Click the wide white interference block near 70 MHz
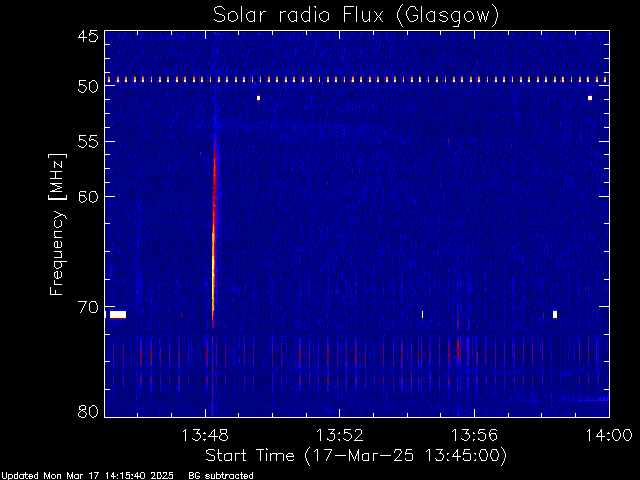This screenshot has height=480, width=640. click(x=118, y=315)
